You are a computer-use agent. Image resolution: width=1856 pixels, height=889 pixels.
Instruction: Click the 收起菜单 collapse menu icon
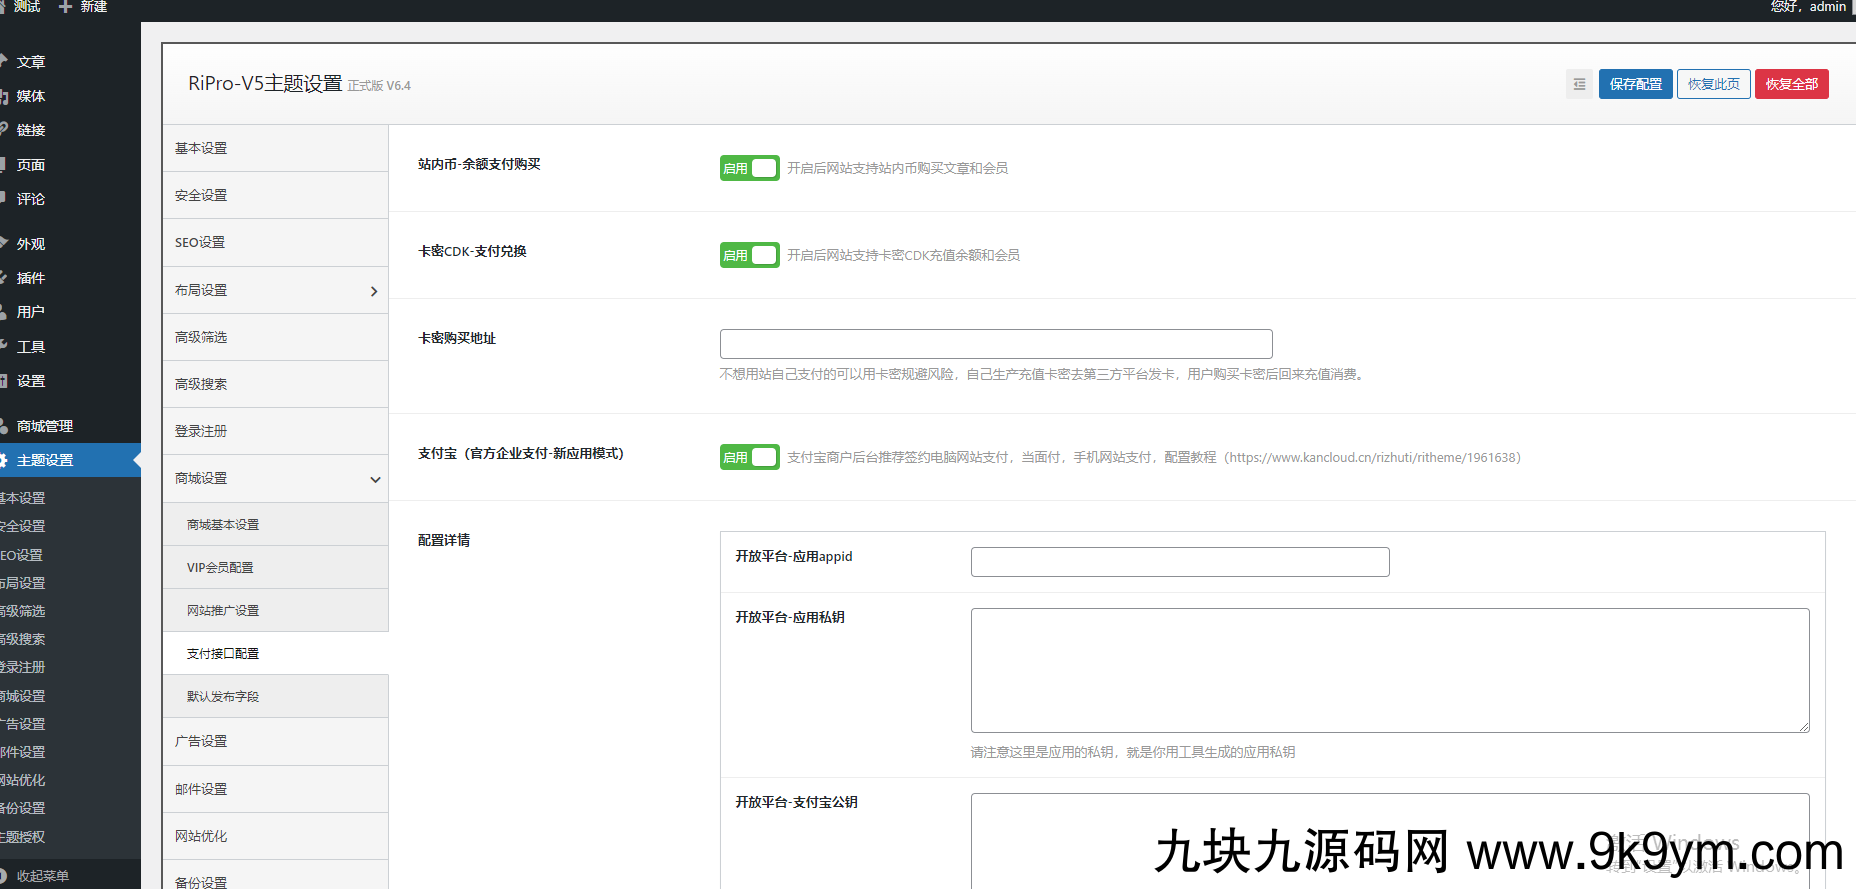[x=6, y=876]
